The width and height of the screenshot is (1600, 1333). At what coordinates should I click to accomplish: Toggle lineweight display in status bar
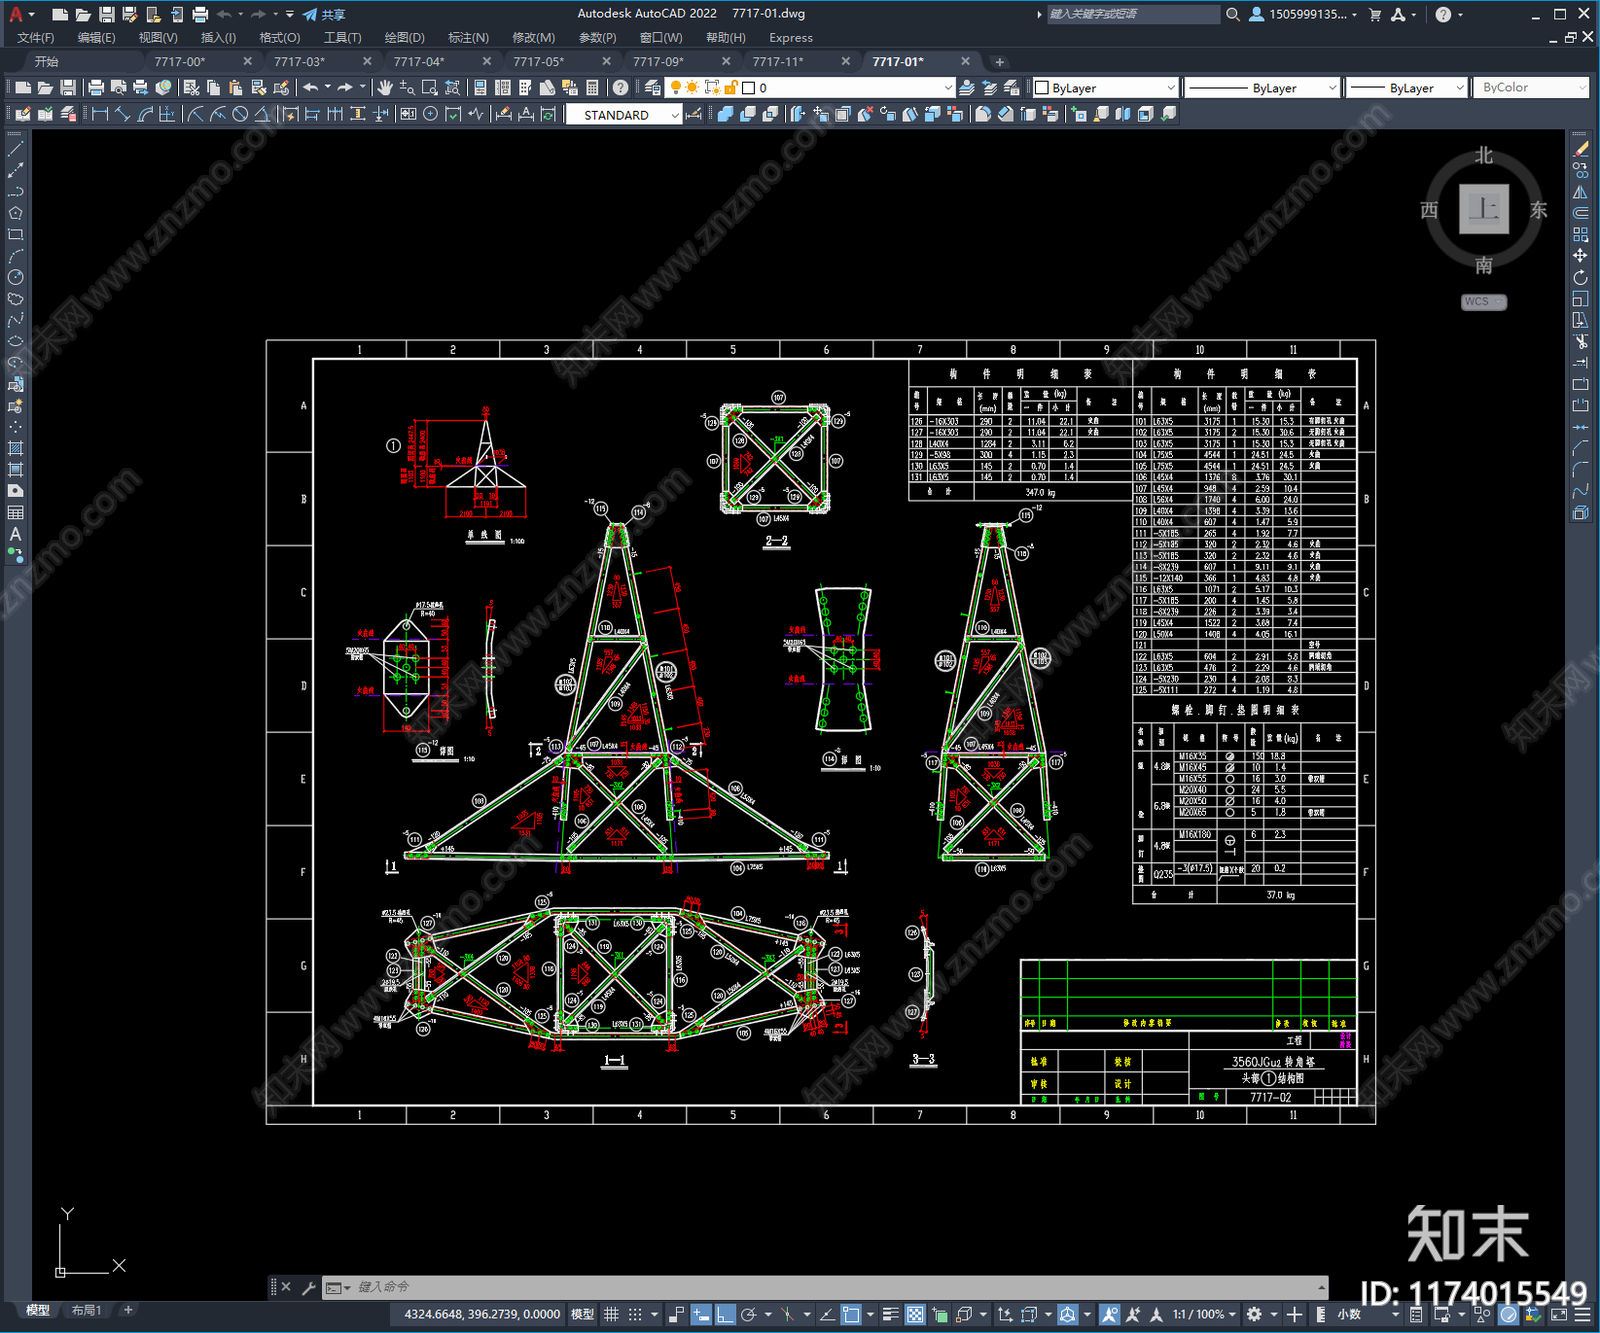(890, 1314)
